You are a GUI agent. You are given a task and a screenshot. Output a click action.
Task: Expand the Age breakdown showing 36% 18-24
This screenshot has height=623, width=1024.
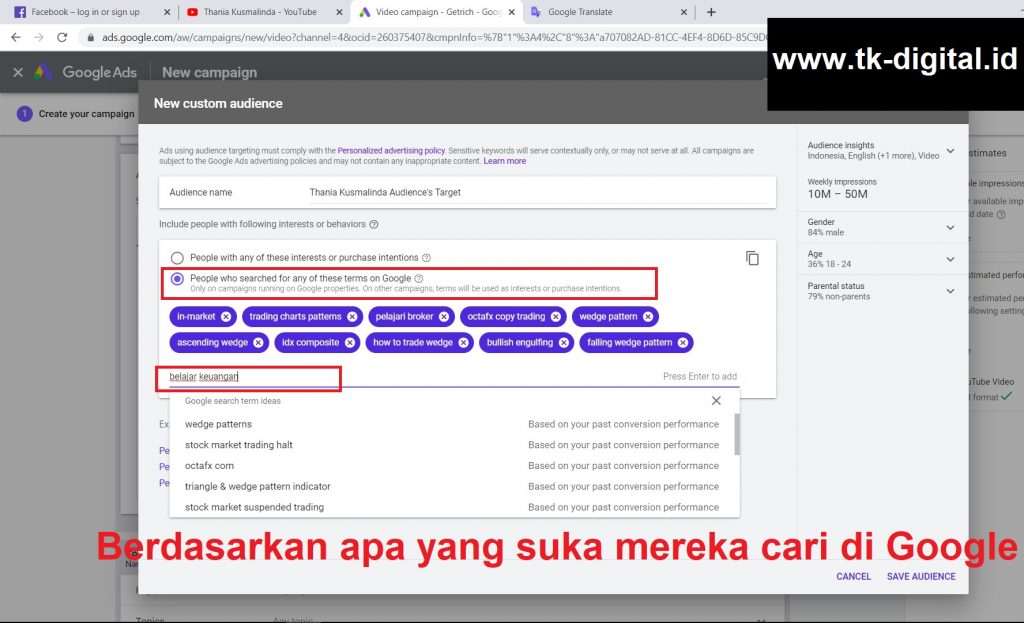click(948, 257)
